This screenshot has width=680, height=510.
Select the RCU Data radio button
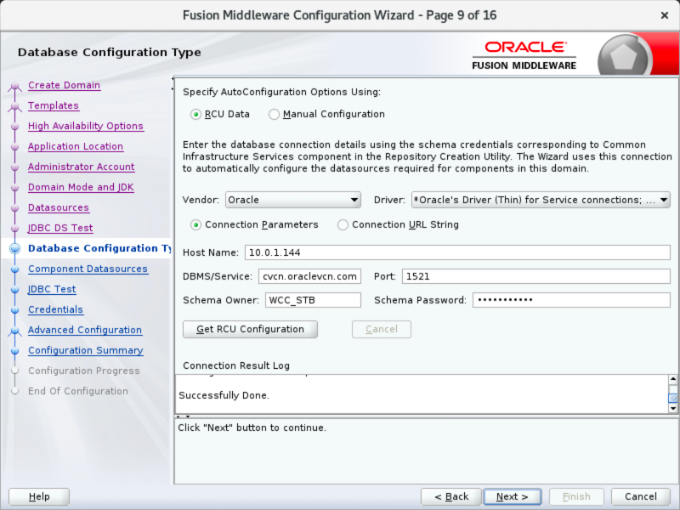click(x=196, y=114)
